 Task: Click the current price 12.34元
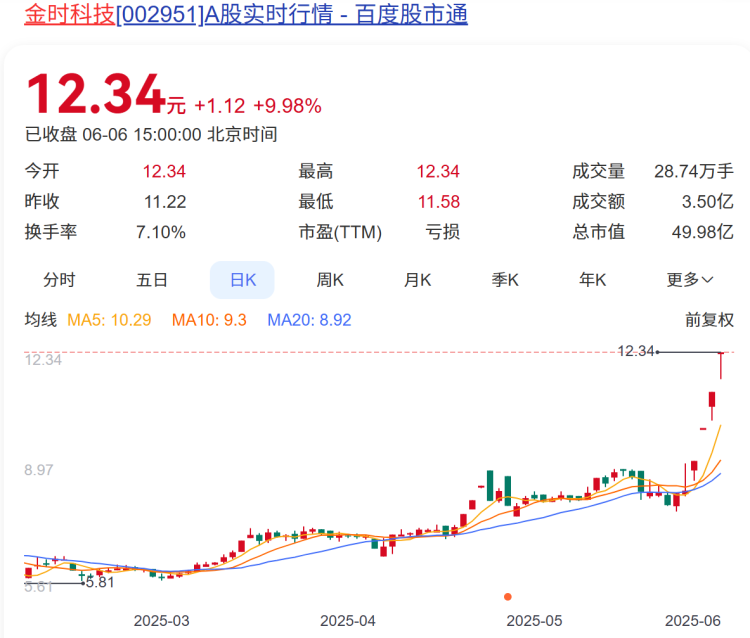pos(106,94)
